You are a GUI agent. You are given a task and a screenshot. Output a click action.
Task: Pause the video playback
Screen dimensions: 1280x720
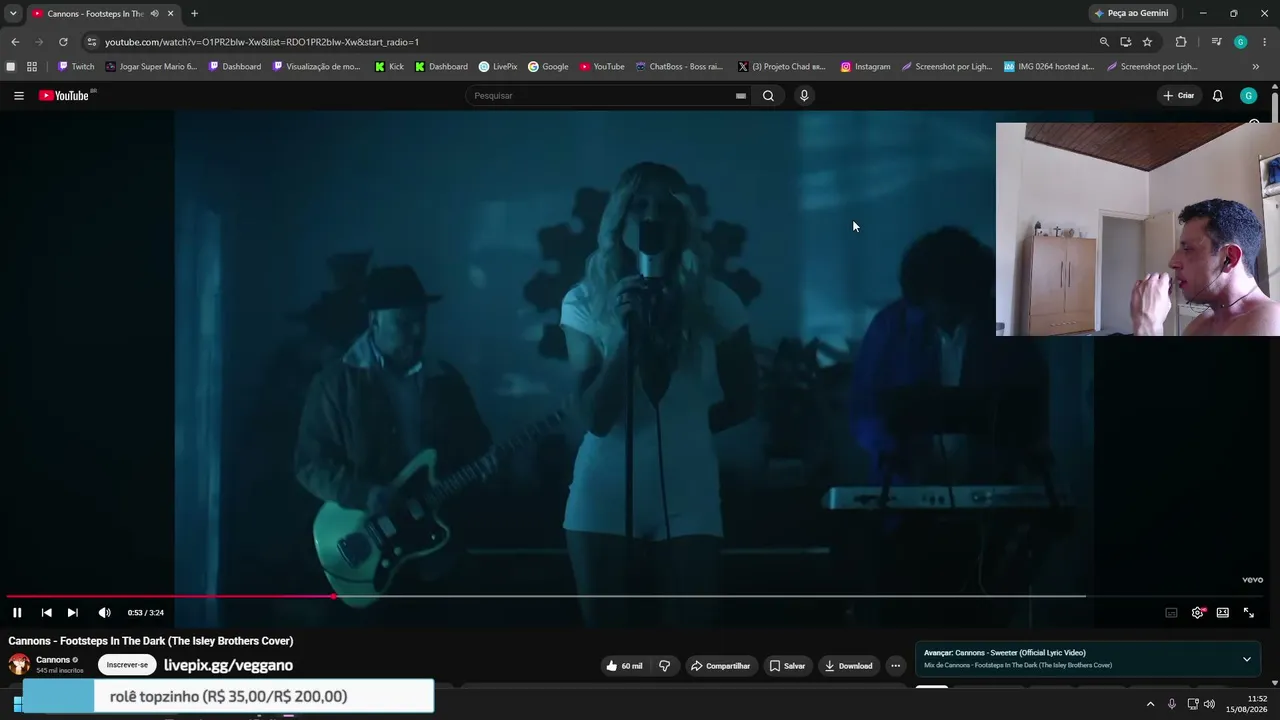pos(17,613)
